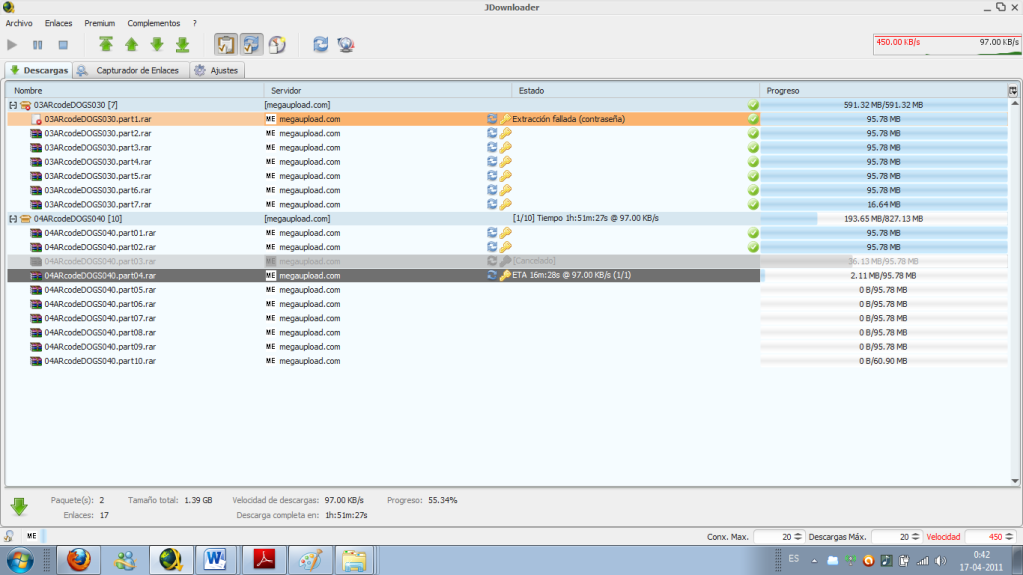Viewport: 1023px width, 575px height.
Task: Switch to the Descargas tab
Action: point(38,70)
